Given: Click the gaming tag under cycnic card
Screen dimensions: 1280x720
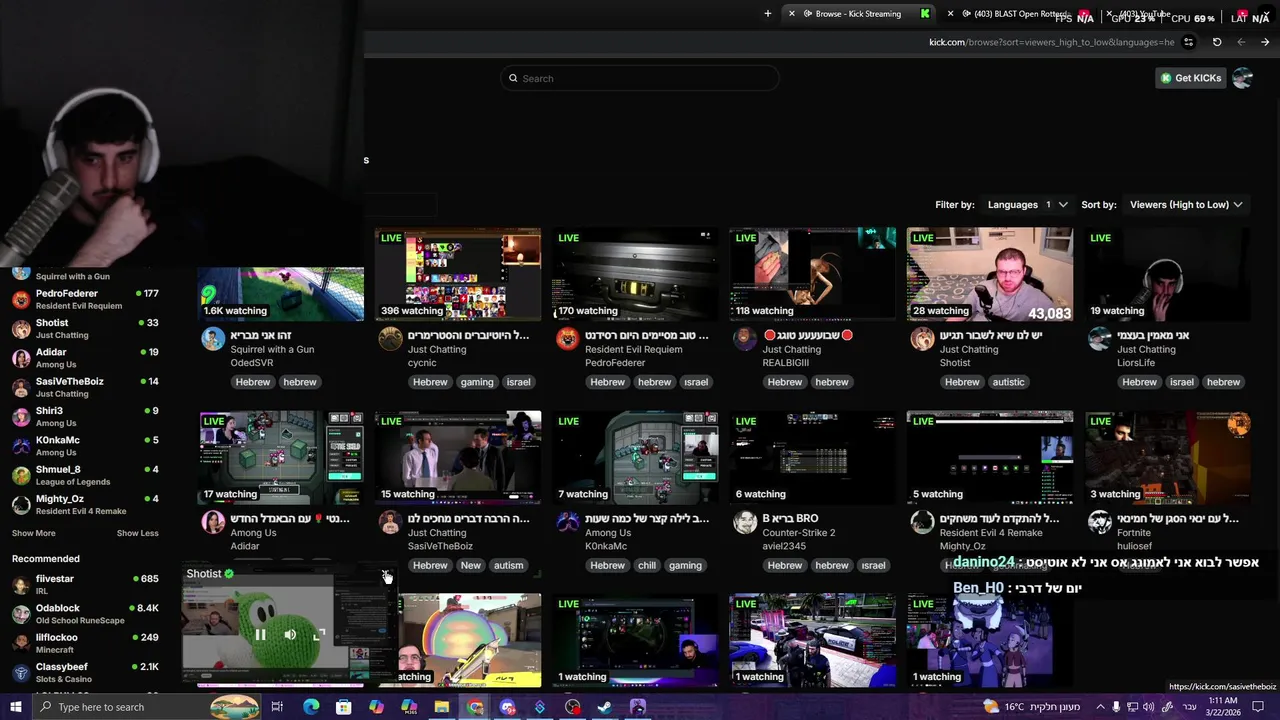Looking at the screenshot, I should pyautogui.click(x=477, y=382).
